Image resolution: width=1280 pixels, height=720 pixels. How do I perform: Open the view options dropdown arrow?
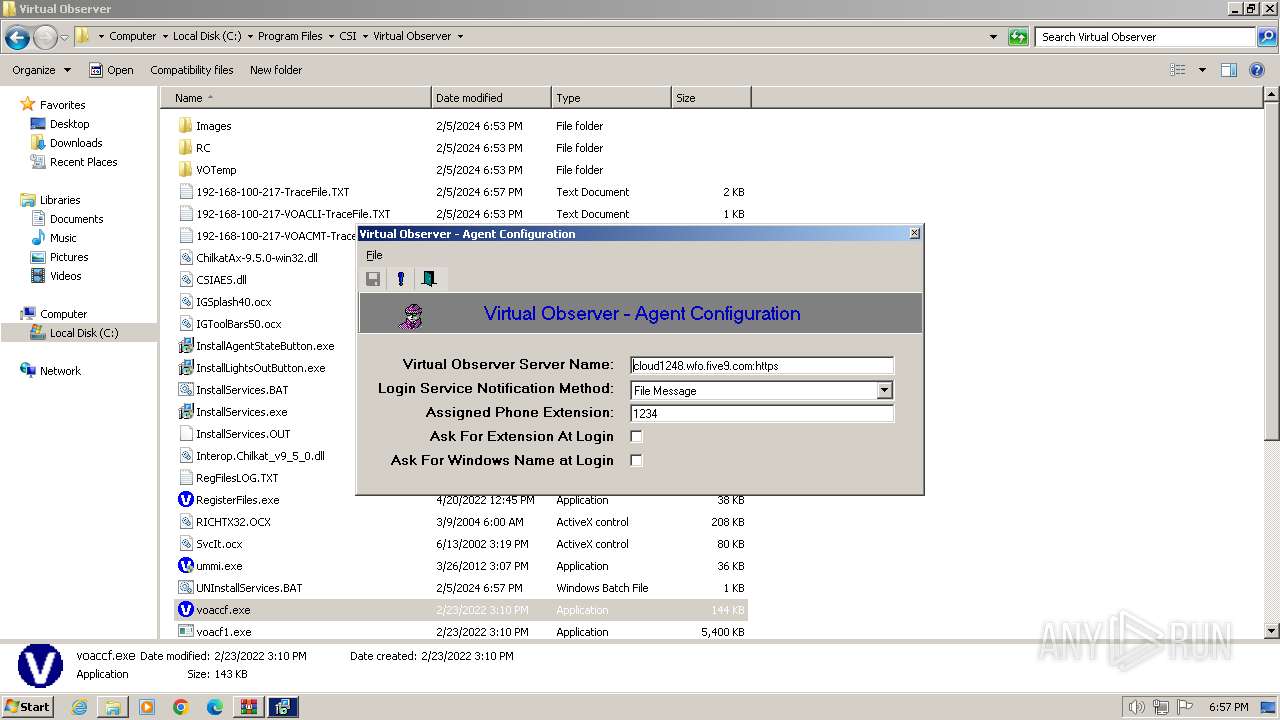tap(1202, 70)
